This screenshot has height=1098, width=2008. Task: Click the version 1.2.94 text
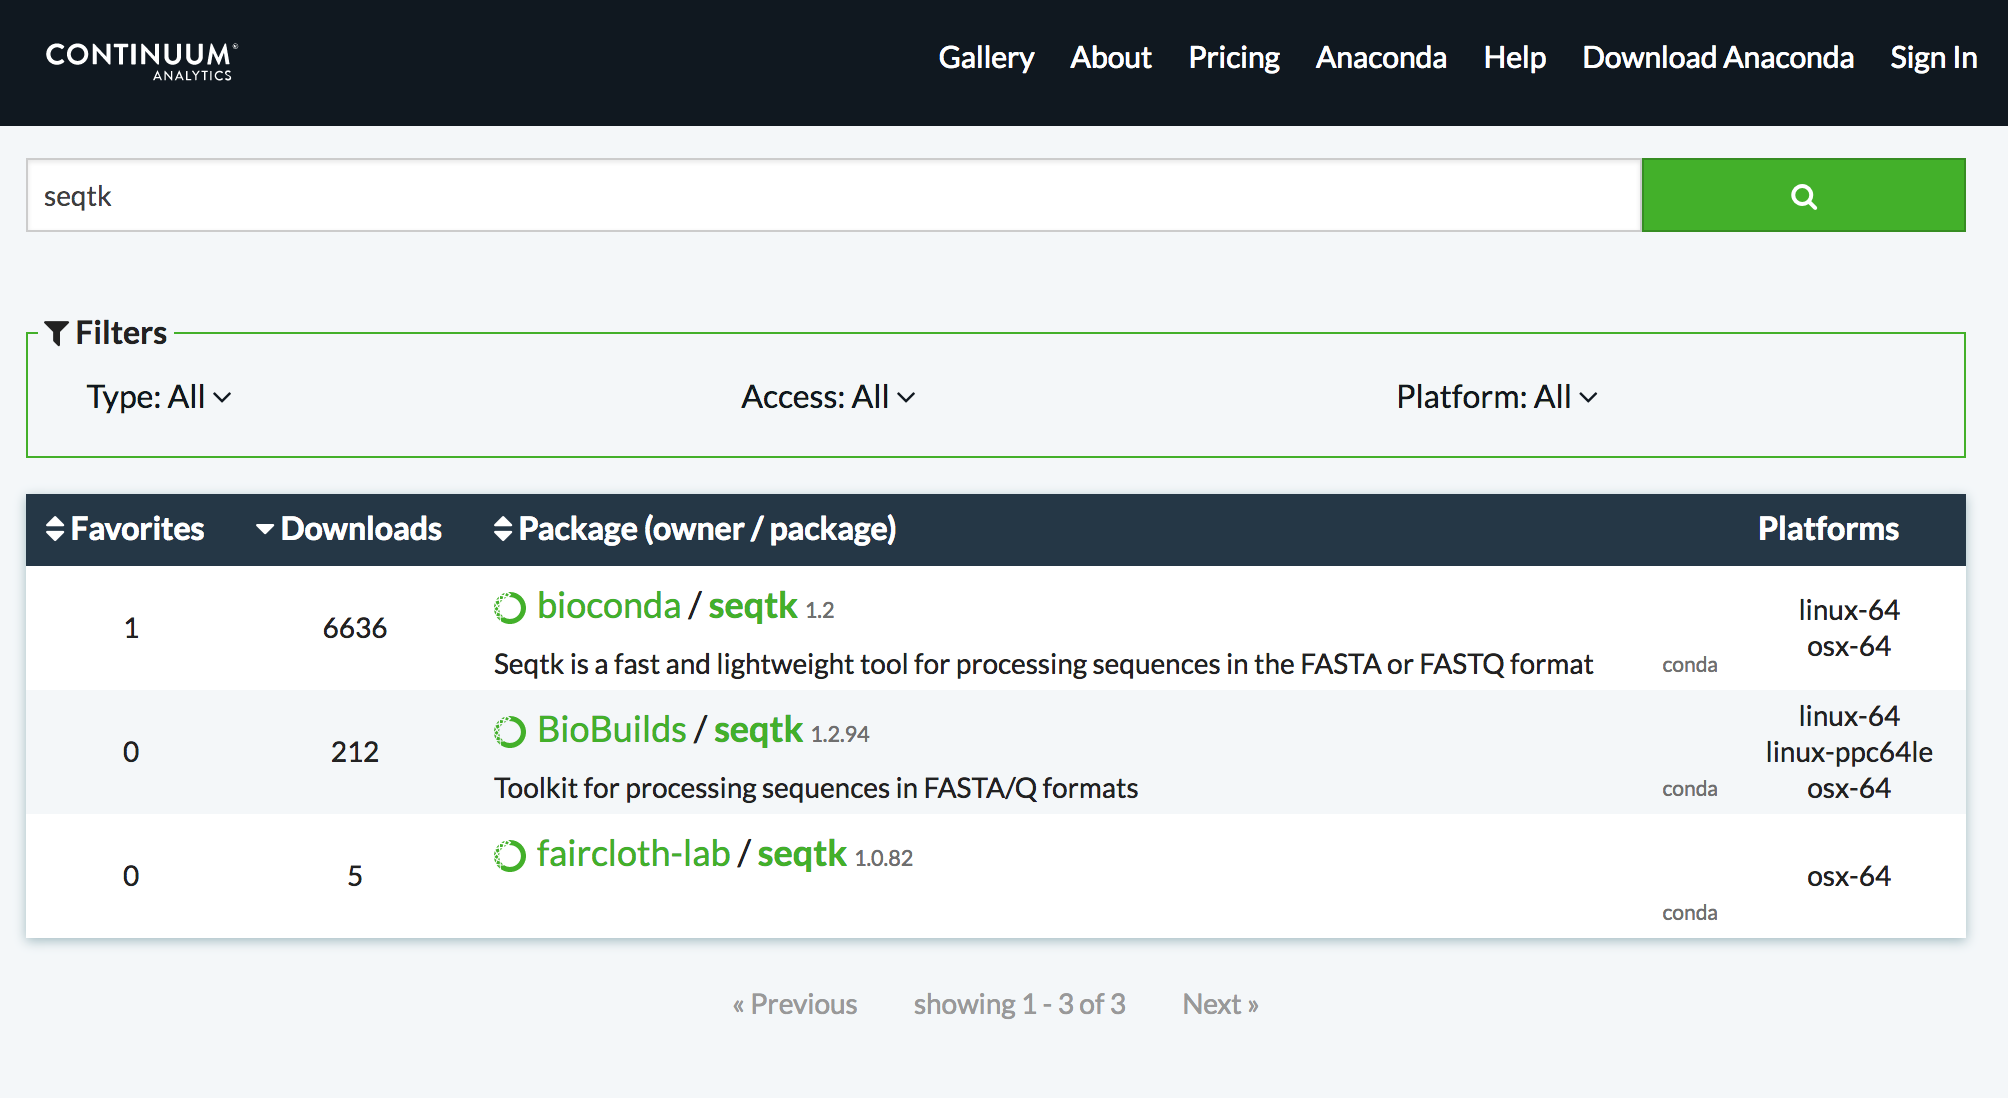tap(840, 734)
